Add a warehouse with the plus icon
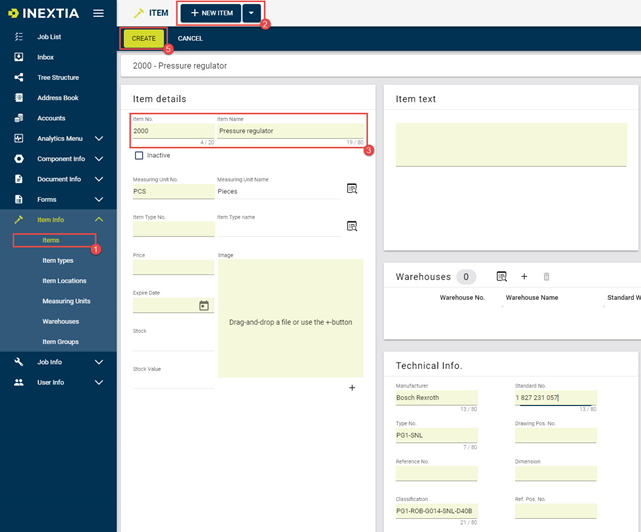641x532 pixels. click(x=524, y=277)
